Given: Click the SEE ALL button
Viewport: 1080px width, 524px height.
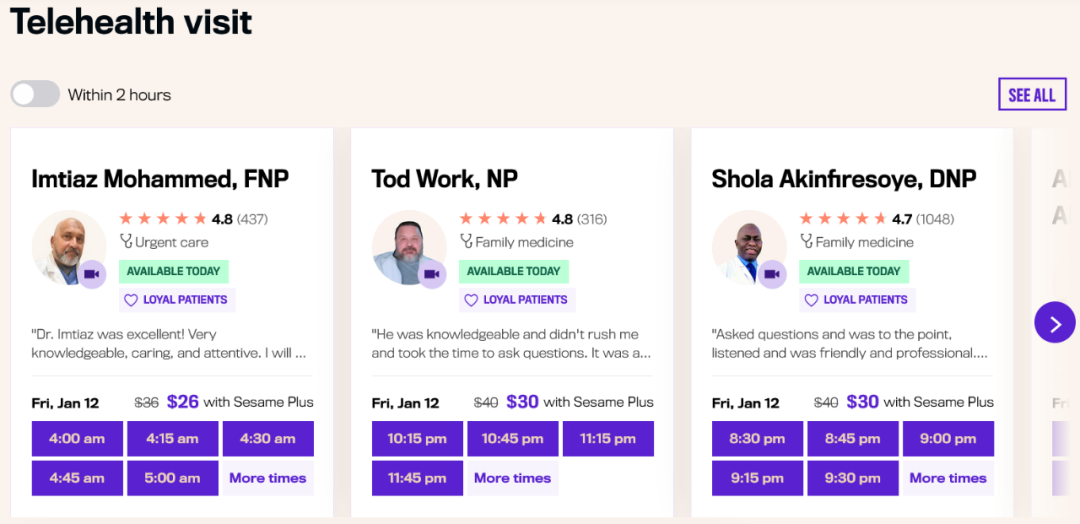Looking at the screenshot, I should tap(1032, 94).
